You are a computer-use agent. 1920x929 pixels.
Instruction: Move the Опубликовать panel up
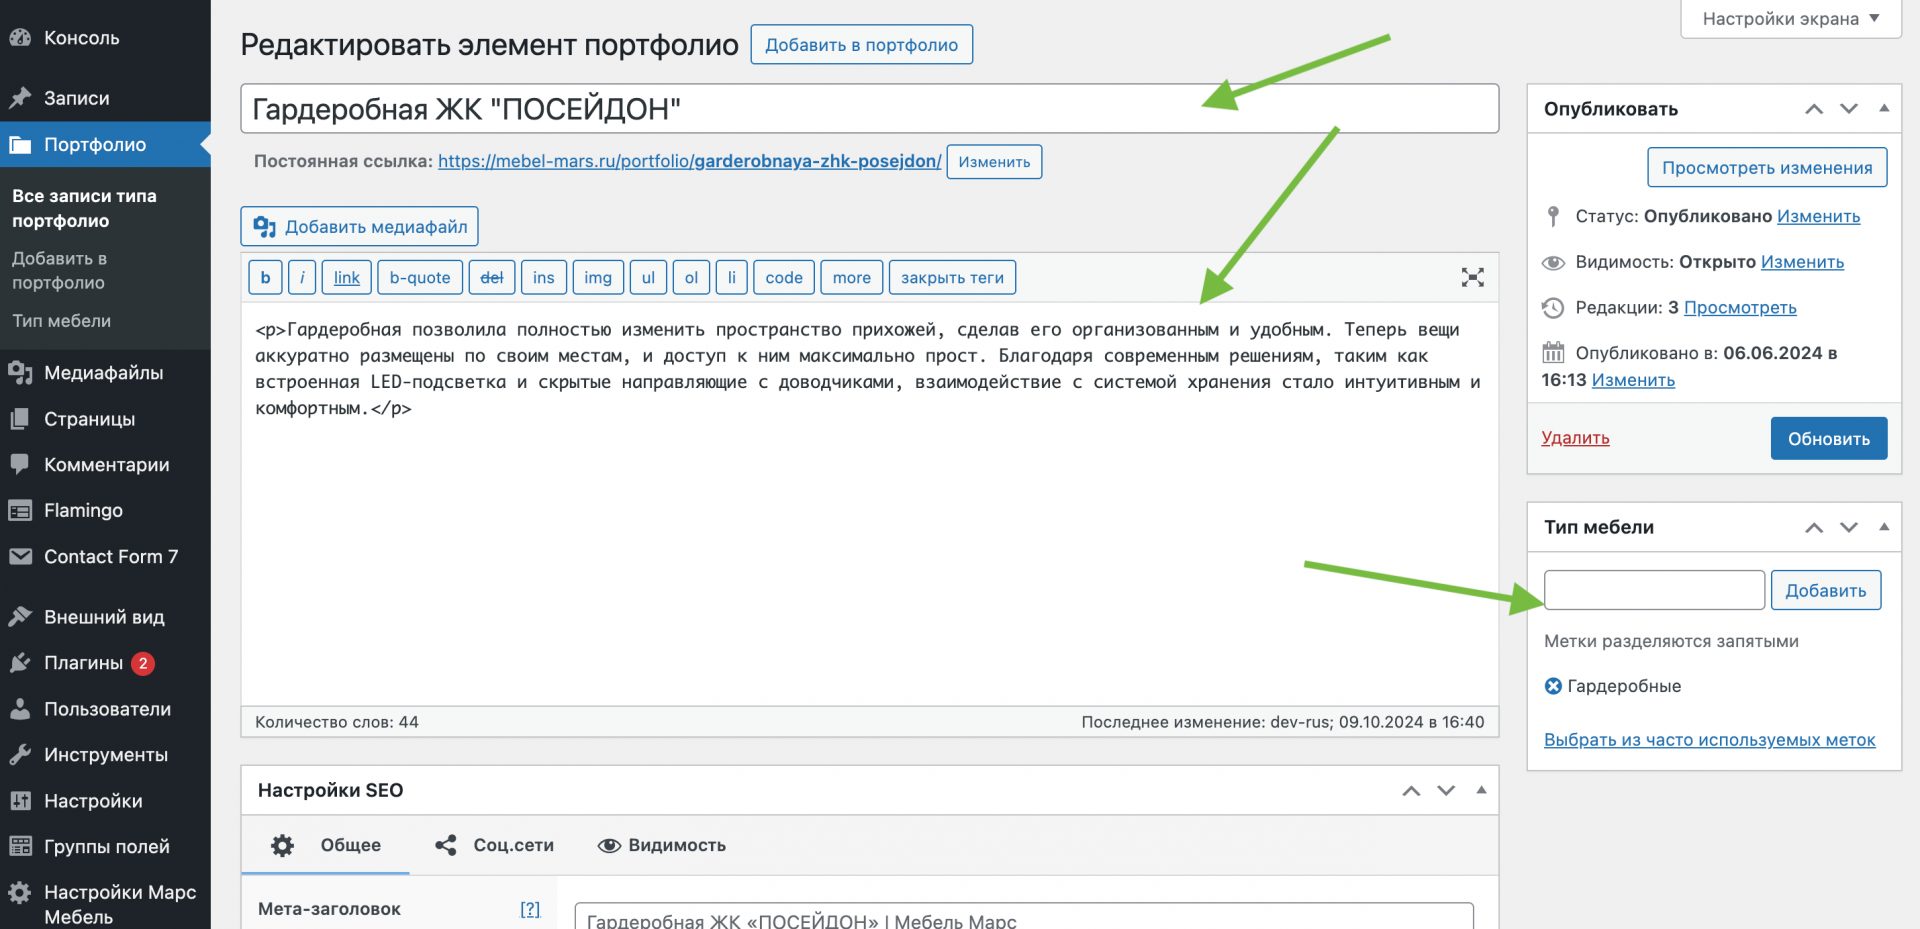(x=1814, y=109)
